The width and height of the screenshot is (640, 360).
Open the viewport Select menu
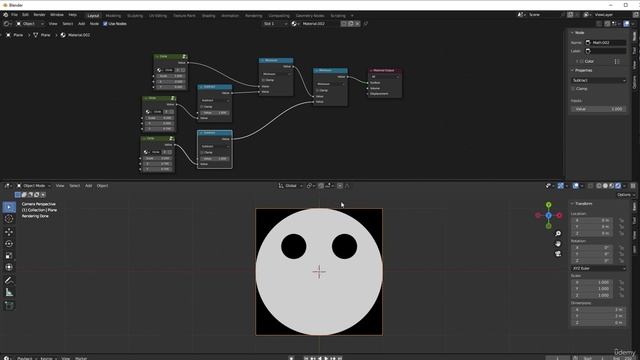[x=75, y=186]
